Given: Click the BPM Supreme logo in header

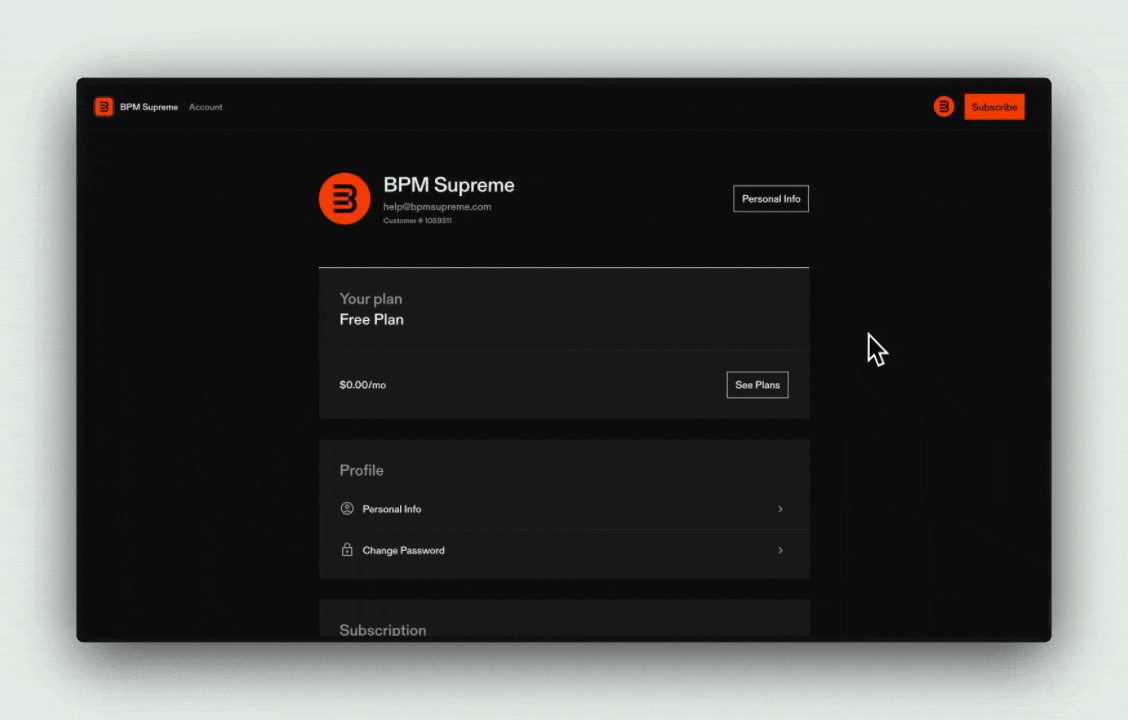Looking at the screenshot, I should pyautogui.click(x=104, y=106).
